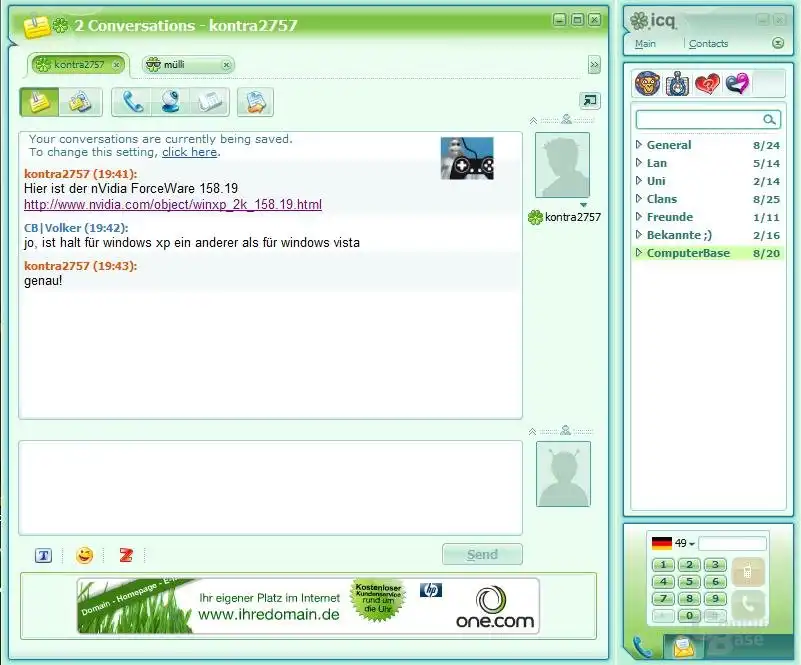Open the country code dropdown showing 49
The height and width of the screenshot is (665, 801).
684,544
